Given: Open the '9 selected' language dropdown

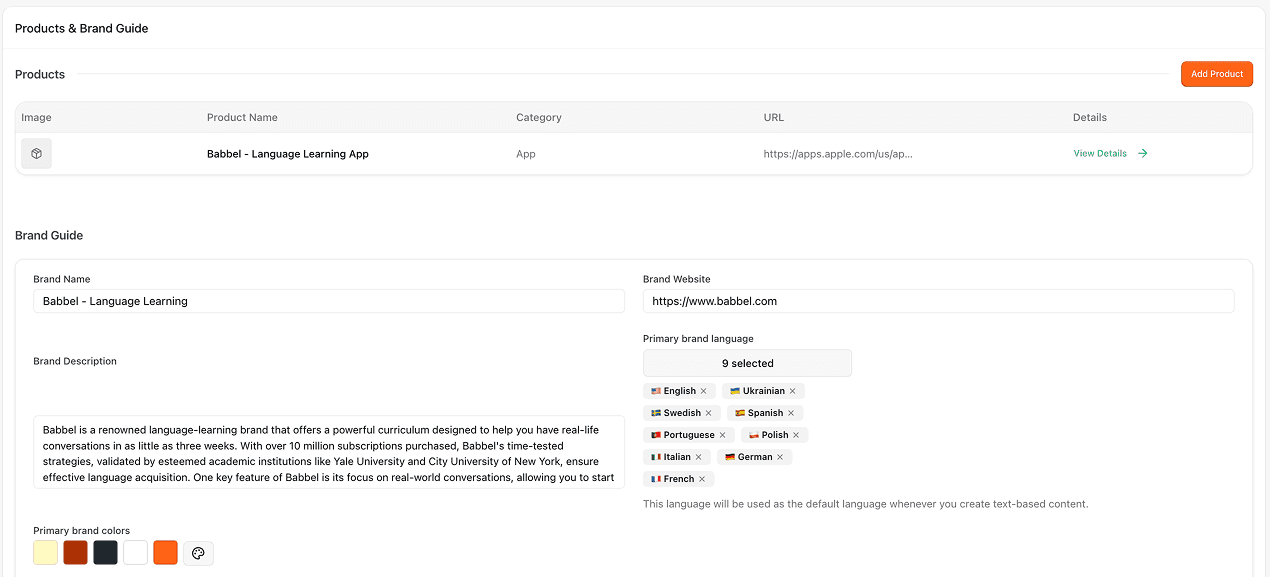Looking at the screenshot, I should (747, 363).
